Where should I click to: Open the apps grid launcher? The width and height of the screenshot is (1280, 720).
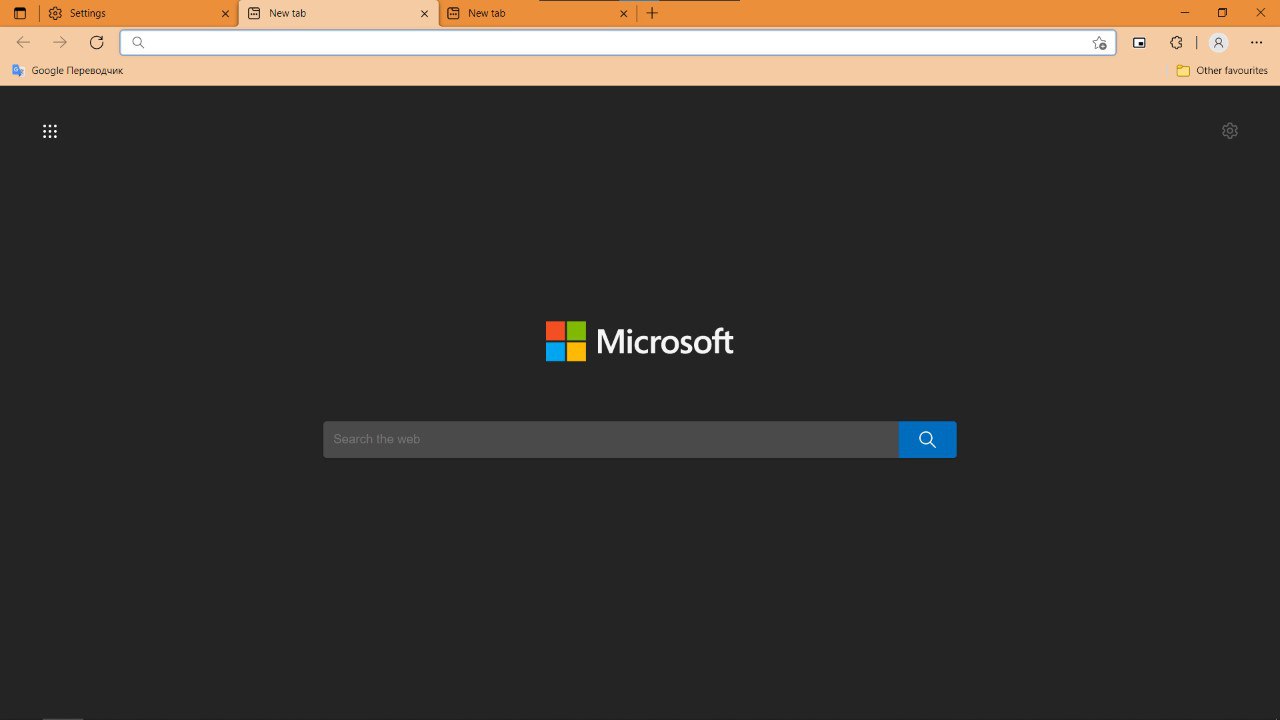click(50, 131)
